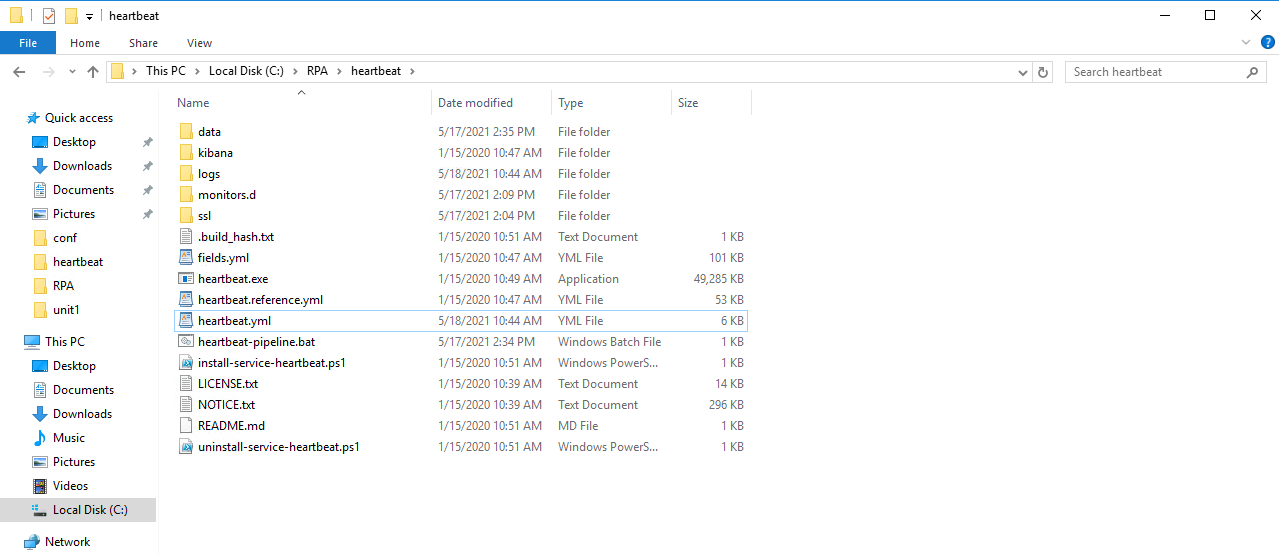Expand chevron after This PC in address bar
Image resolution: width=1279 pixels, height=555 pixels.
(x=197, y=72)
